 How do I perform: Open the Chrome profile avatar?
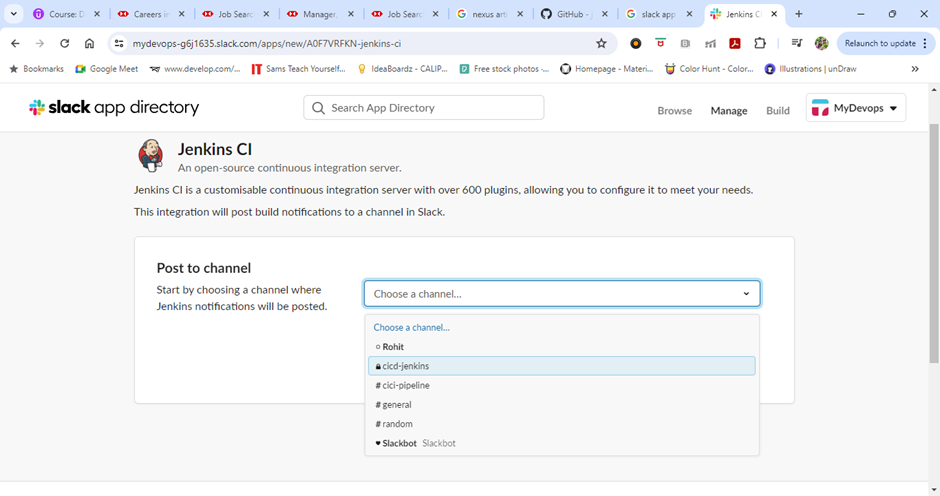(x=822, y=44)
